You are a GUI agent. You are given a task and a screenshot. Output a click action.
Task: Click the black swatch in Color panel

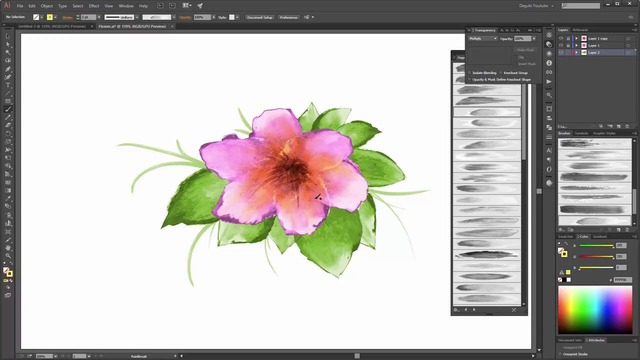(x=564, y=280)
